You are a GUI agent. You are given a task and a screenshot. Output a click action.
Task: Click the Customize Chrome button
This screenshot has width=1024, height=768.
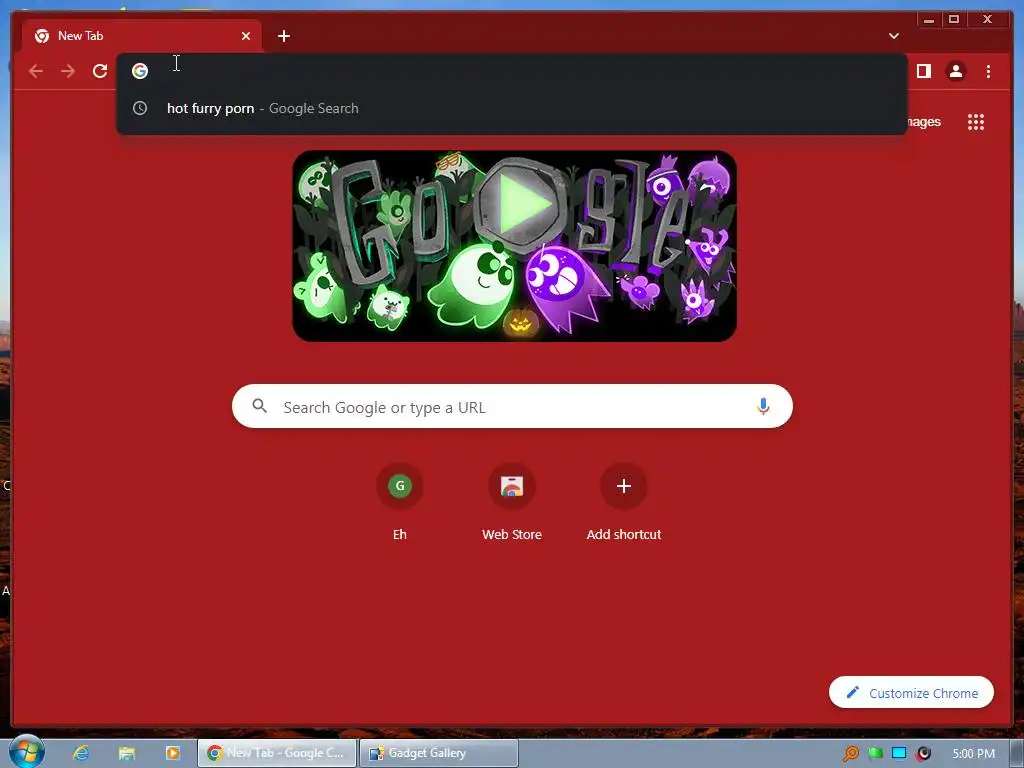(911, 692)
